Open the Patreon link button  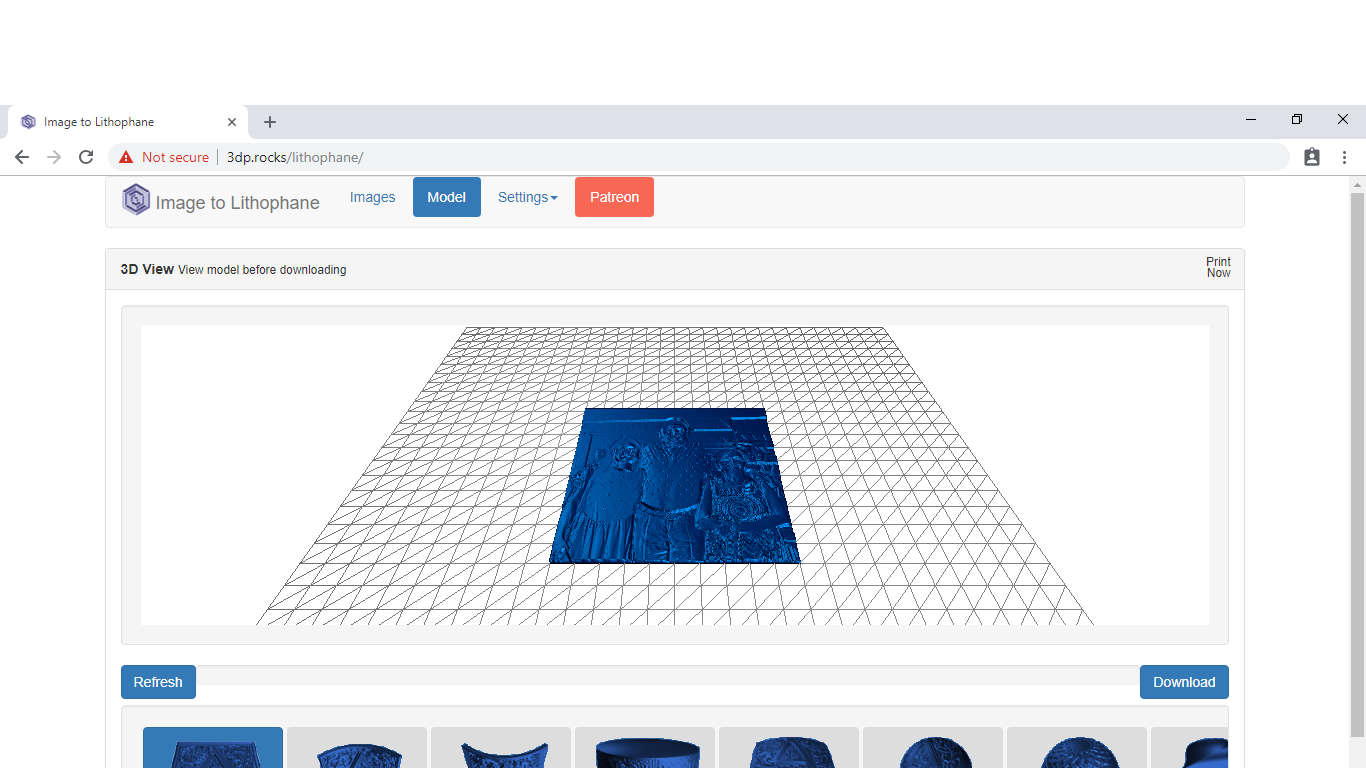(614, 197)
